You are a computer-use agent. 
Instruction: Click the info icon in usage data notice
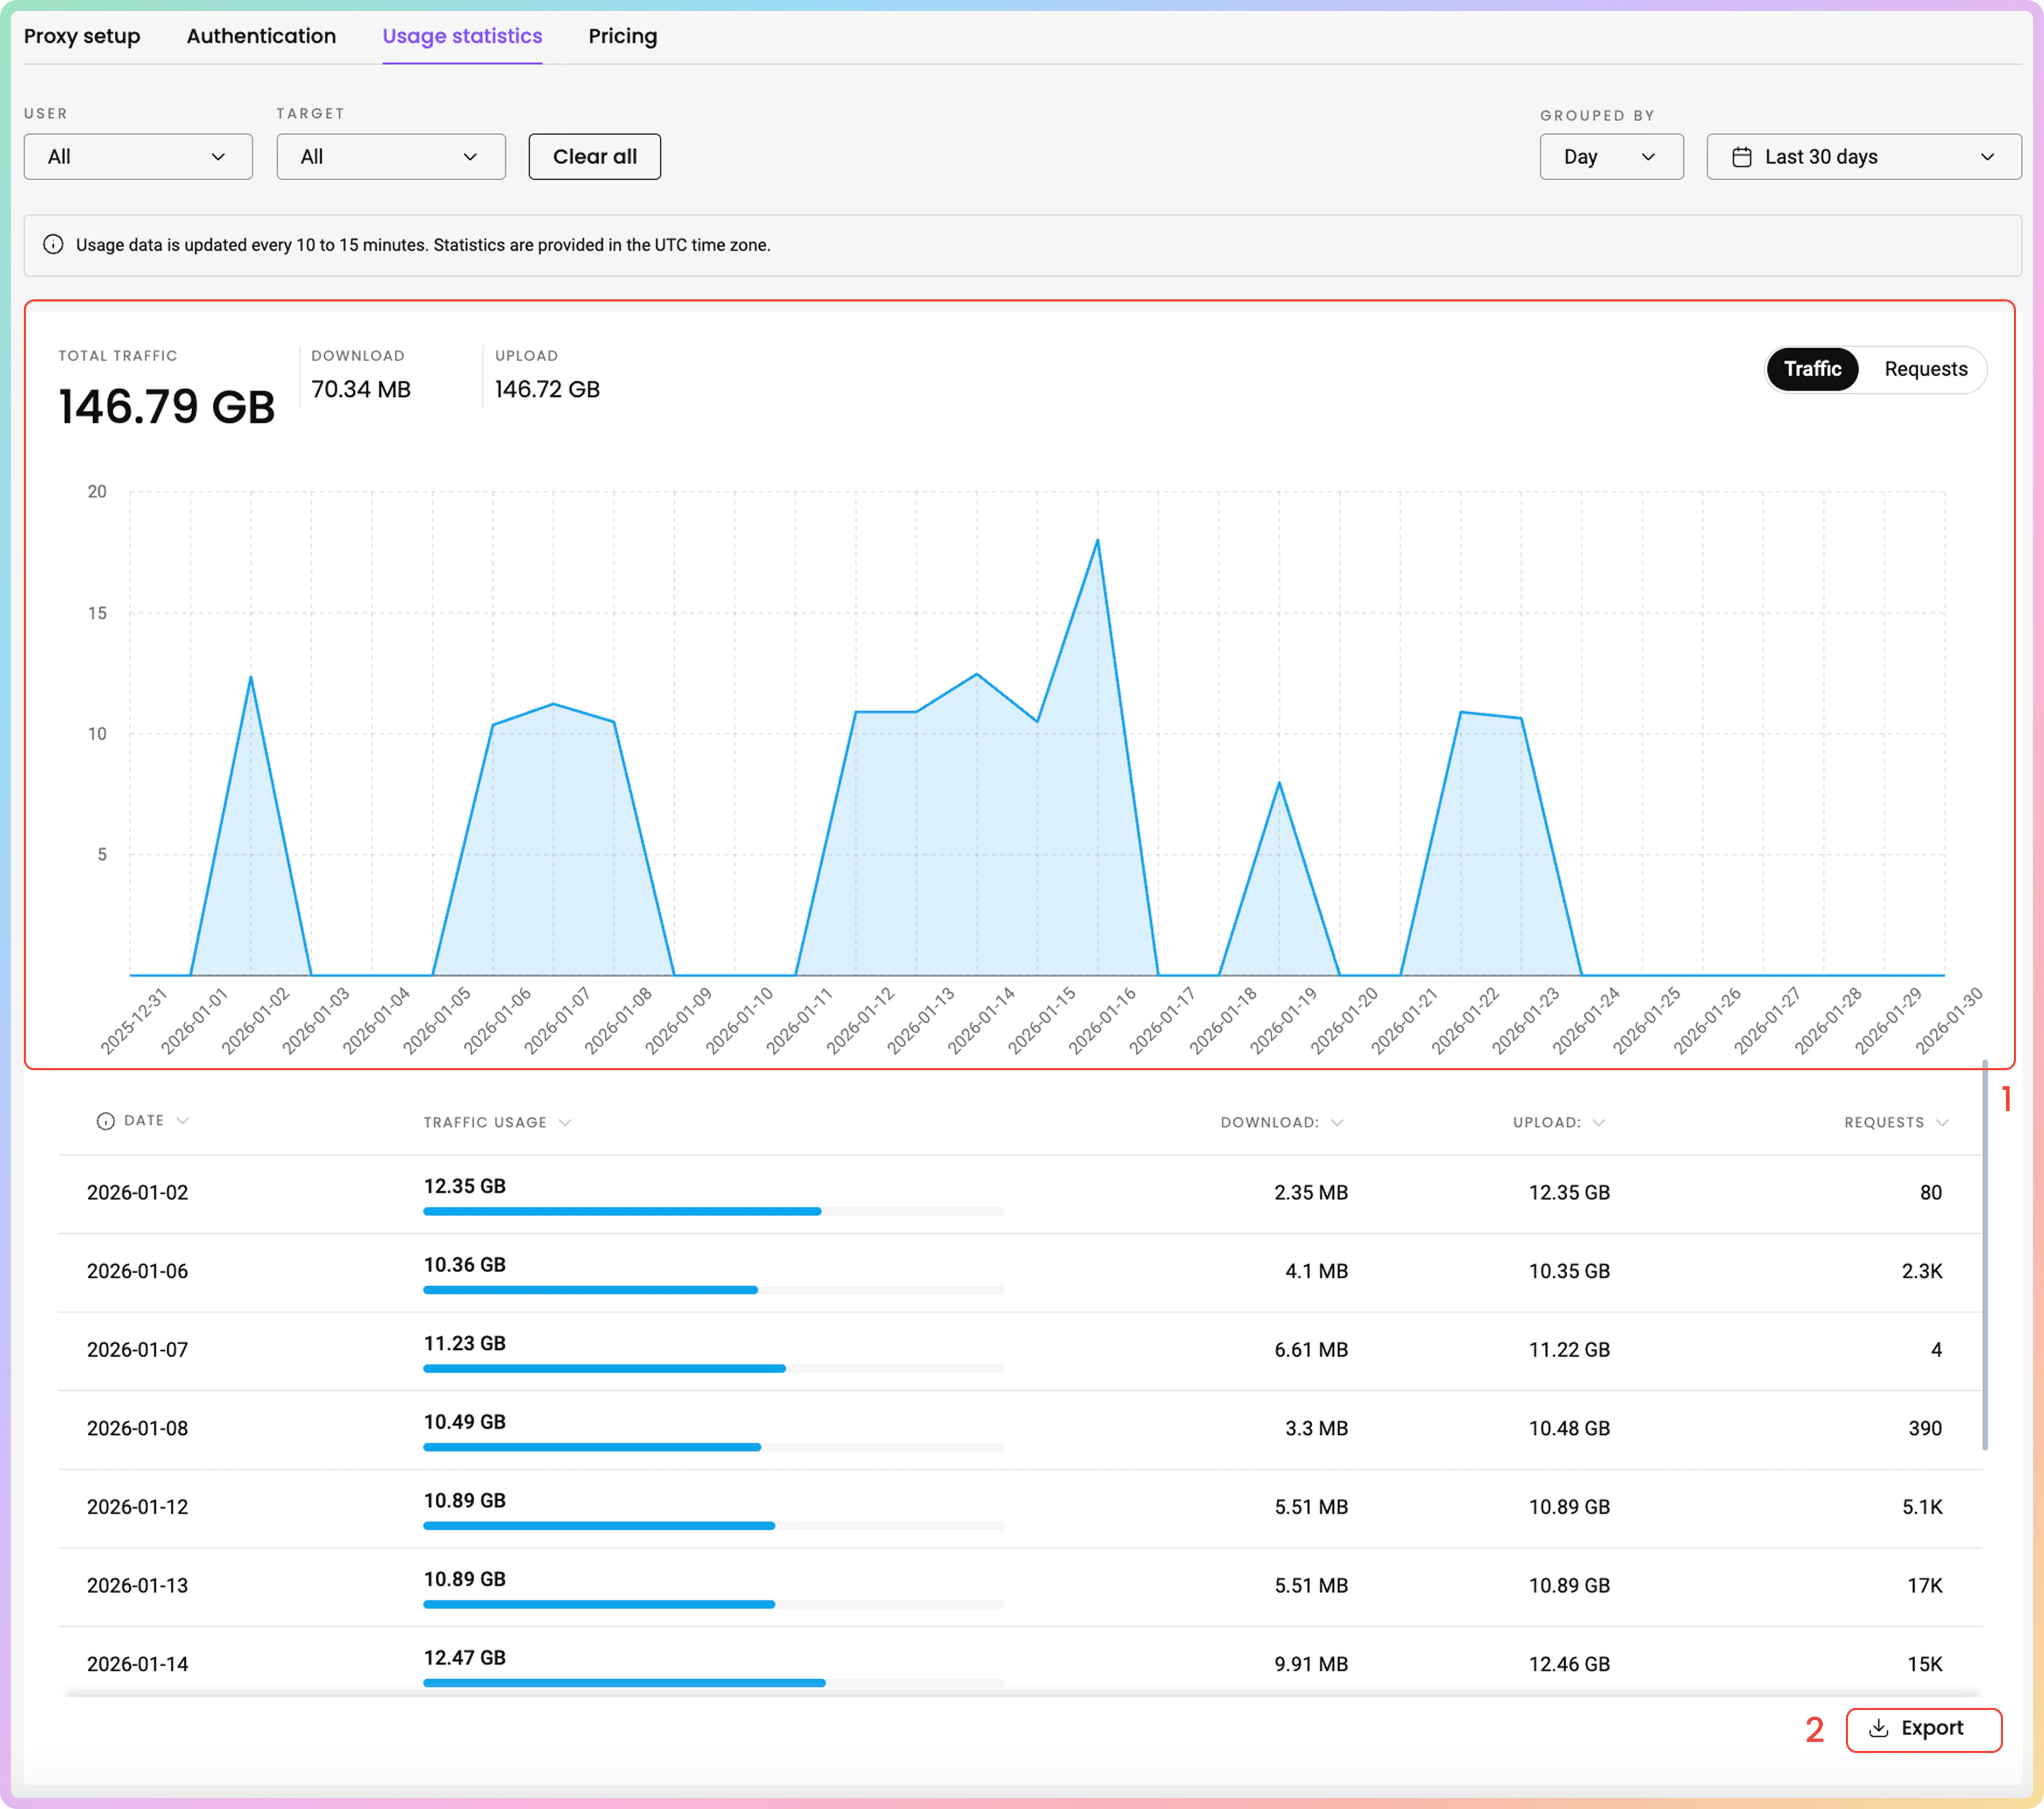click(x=53, y=245)
